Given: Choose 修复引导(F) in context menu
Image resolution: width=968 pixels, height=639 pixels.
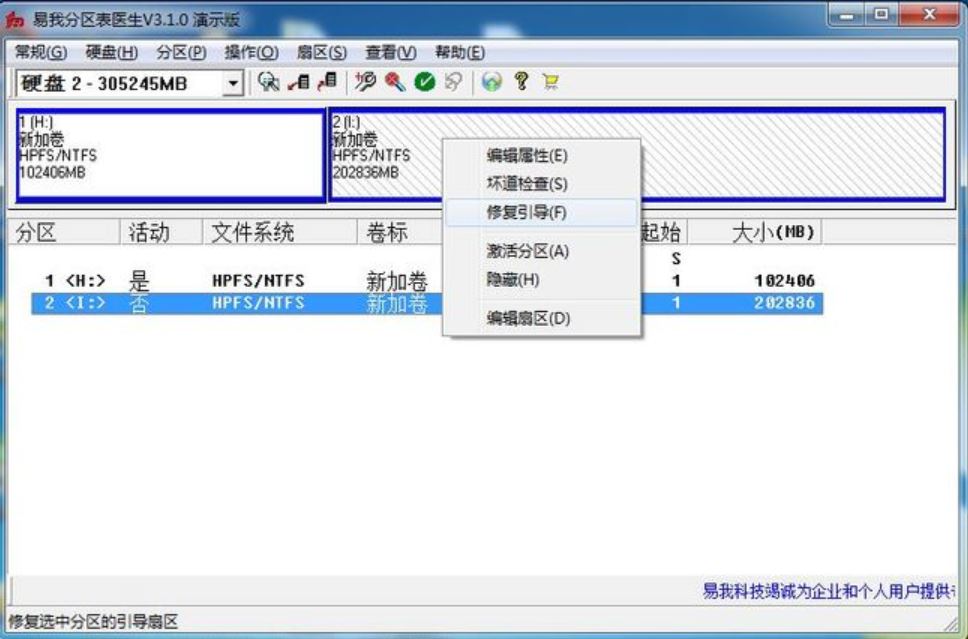Looking at the screenshot, I should coord(541,212).
